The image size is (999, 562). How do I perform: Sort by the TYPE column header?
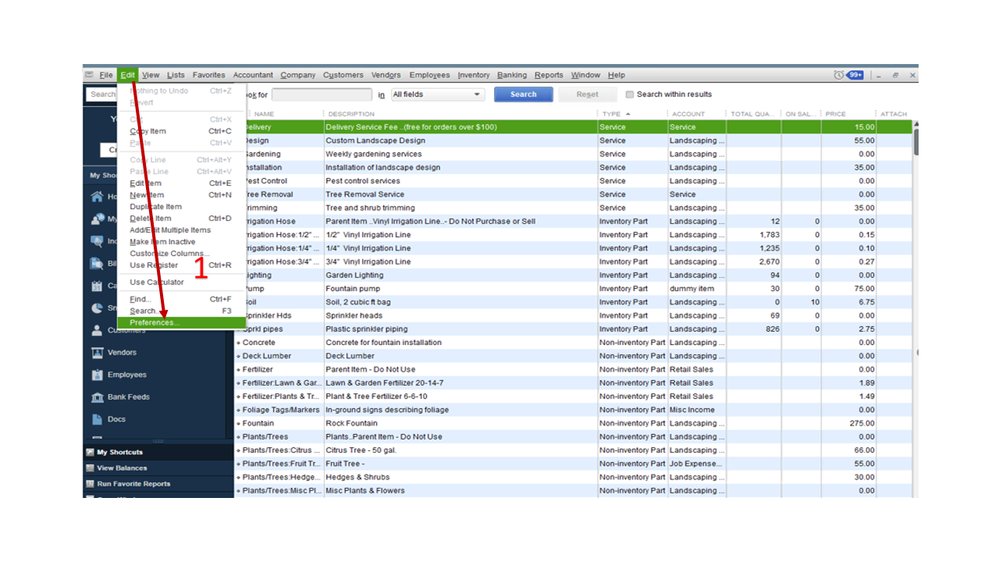(612, 114)
